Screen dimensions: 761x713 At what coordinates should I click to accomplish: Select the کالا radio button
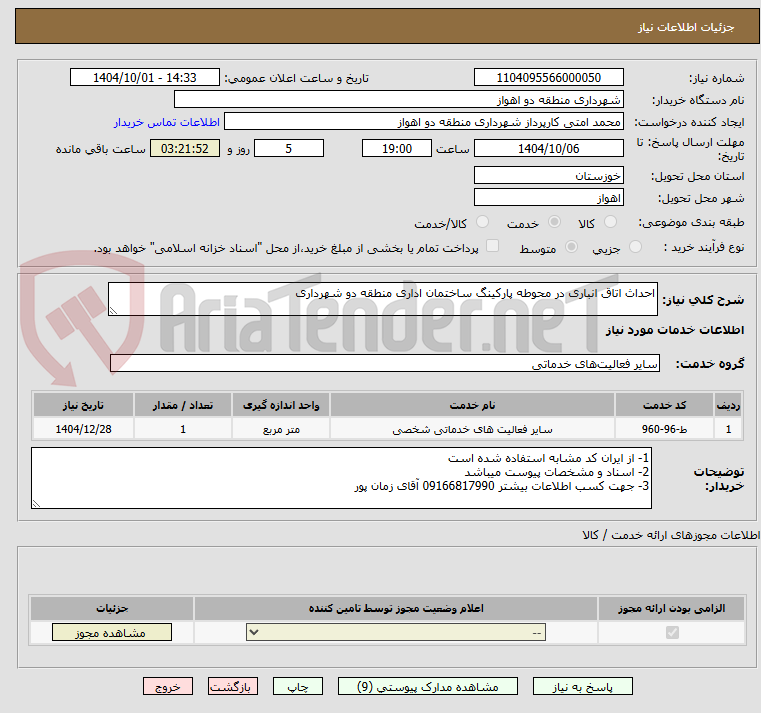610,222
